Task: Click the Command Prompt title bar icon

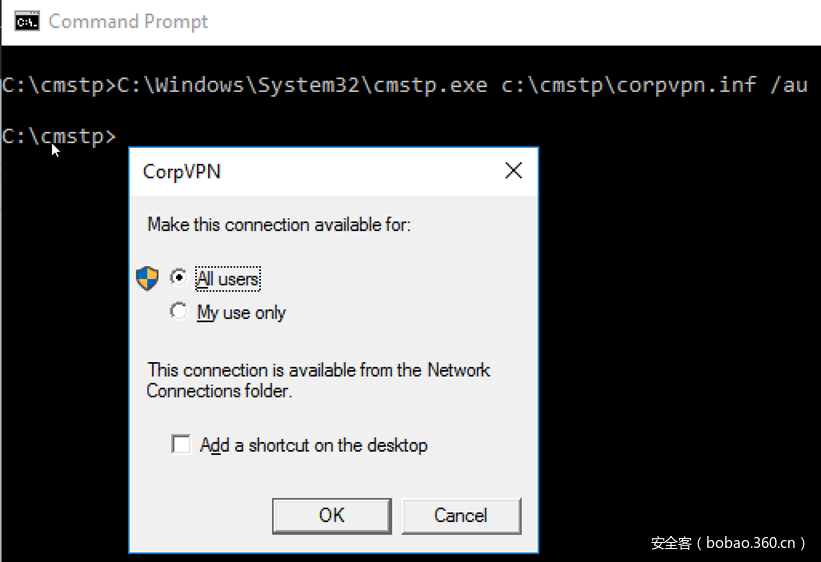Action: [x=27, y=21]
